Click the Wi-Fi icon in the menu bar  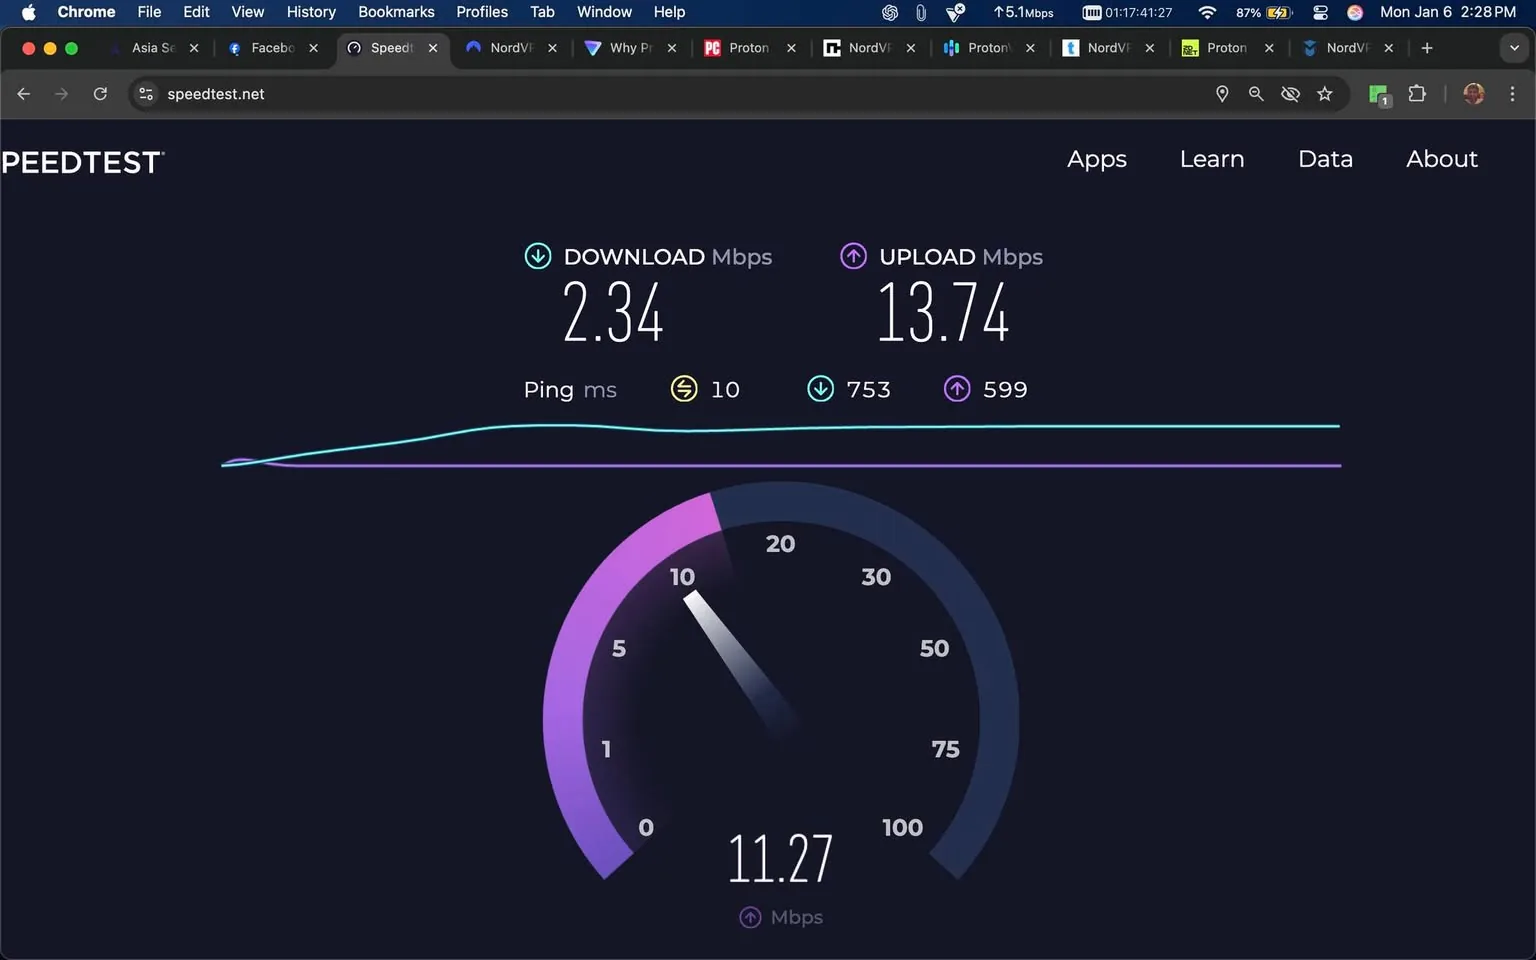(x=1207, y=12)
